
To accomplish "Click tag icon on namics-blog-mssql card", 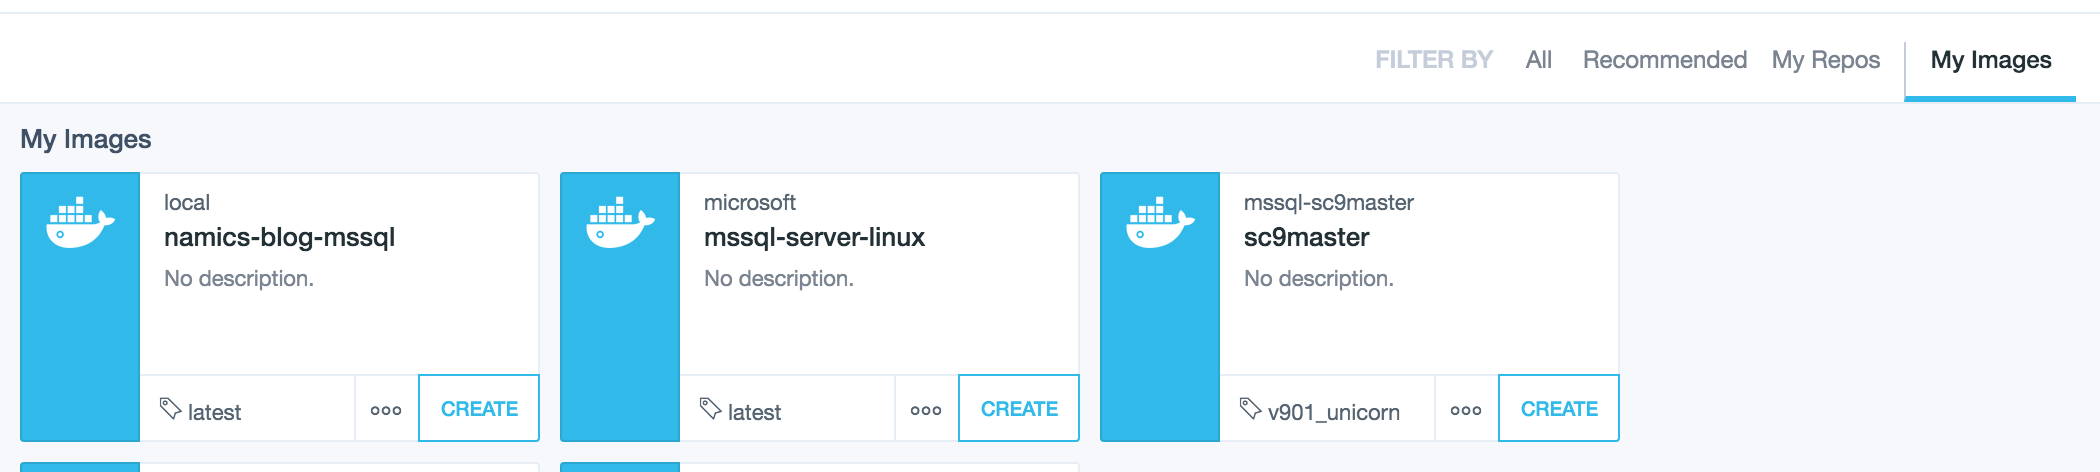I will pyautogui.click(x=170, y=408).
